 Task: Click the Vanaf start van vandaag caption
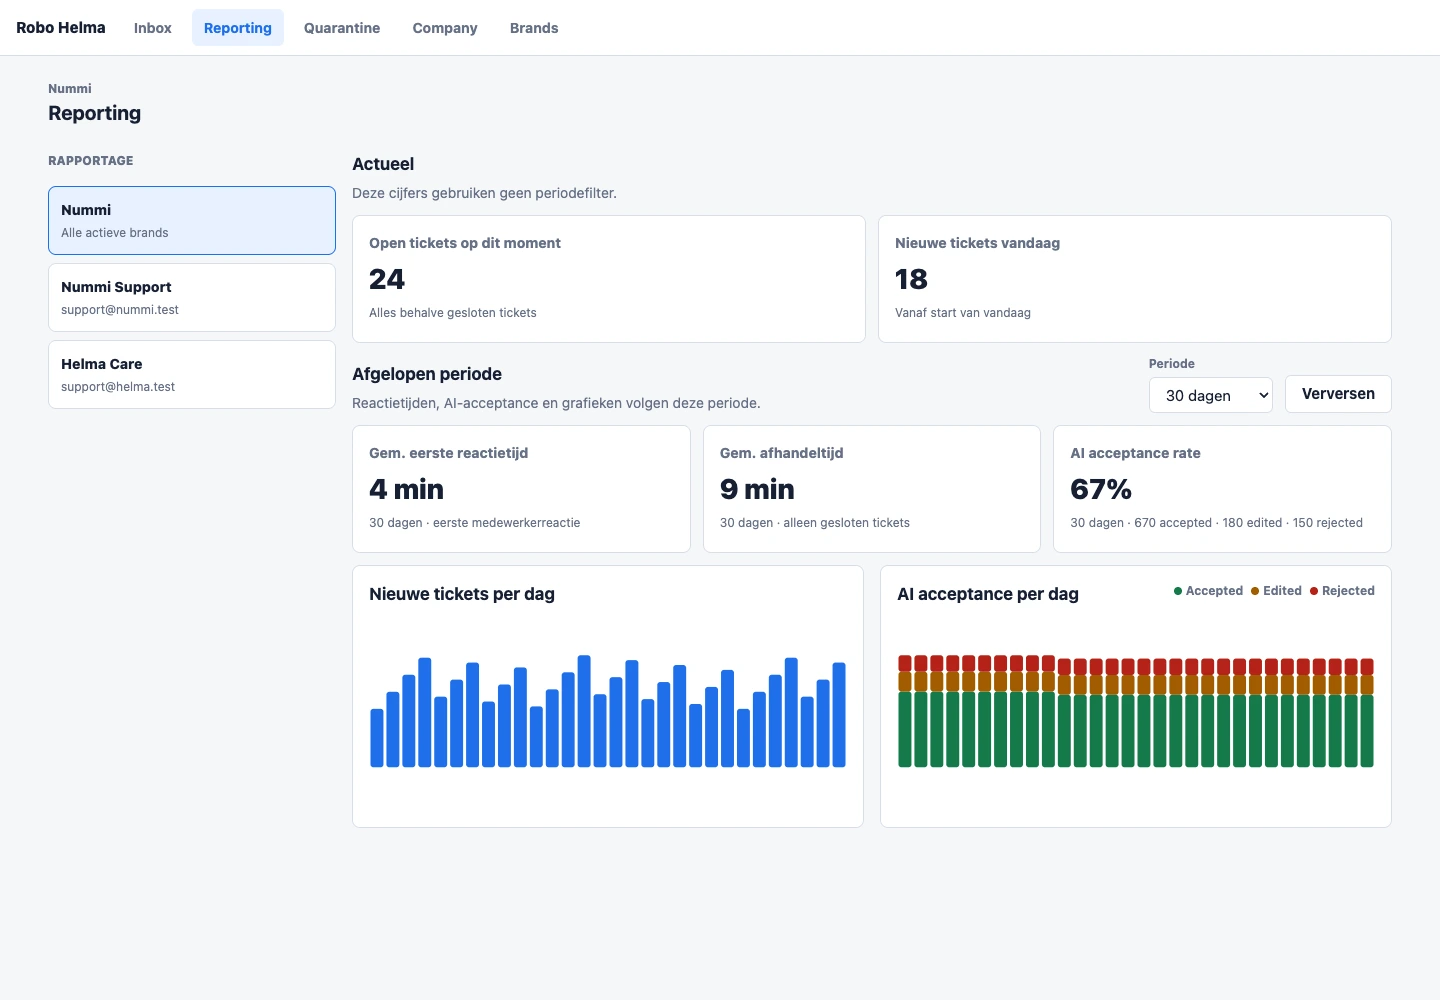pos(963,313)
